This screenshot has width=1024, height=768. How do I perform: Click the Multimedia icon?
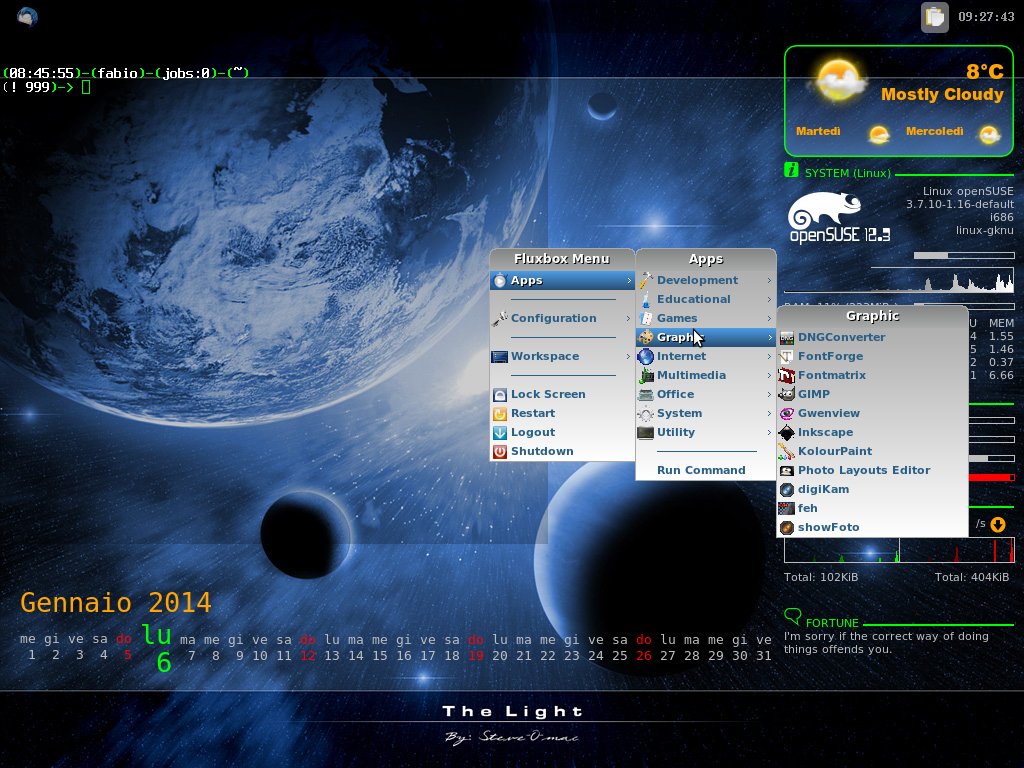point(646,375)
